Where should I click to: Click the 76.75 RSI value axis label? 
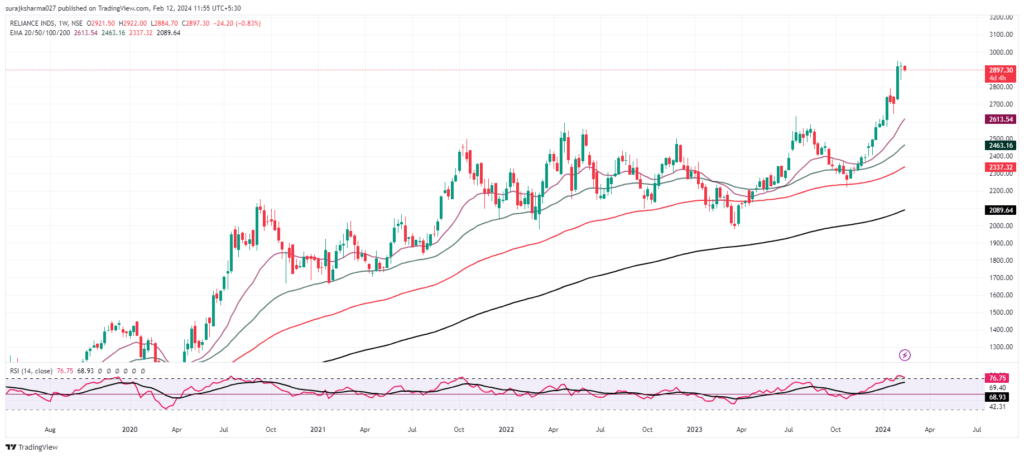(x=999, y=378)
